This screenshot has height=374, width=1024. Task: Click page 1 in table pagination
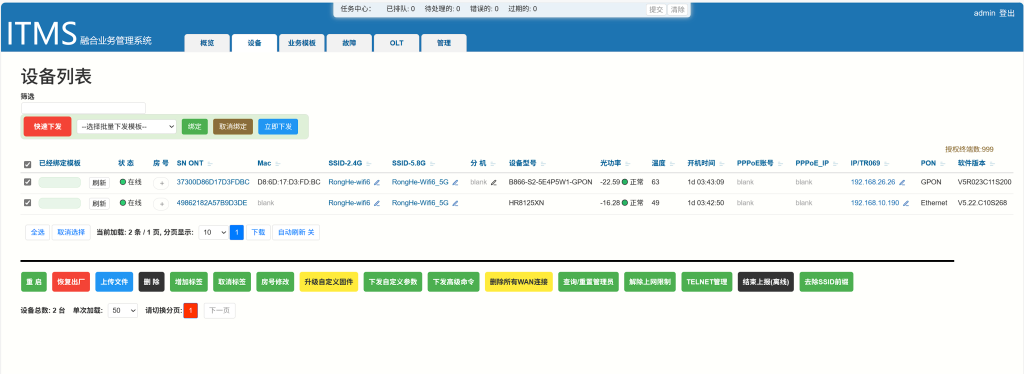click(237, 232)
